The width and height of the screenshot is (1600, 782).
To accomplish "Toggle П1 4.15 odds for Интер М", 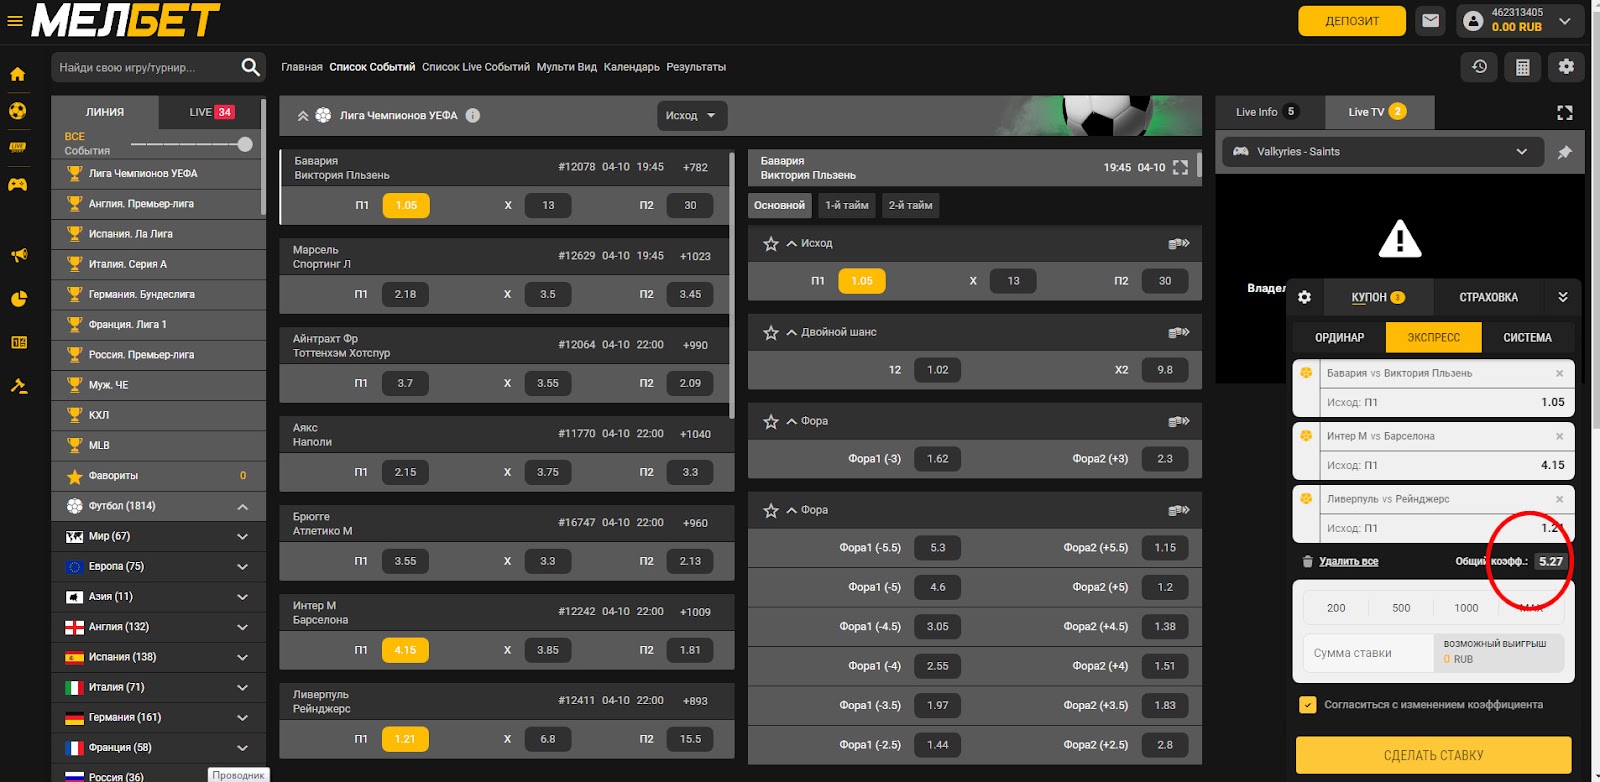I will point(405,650).
